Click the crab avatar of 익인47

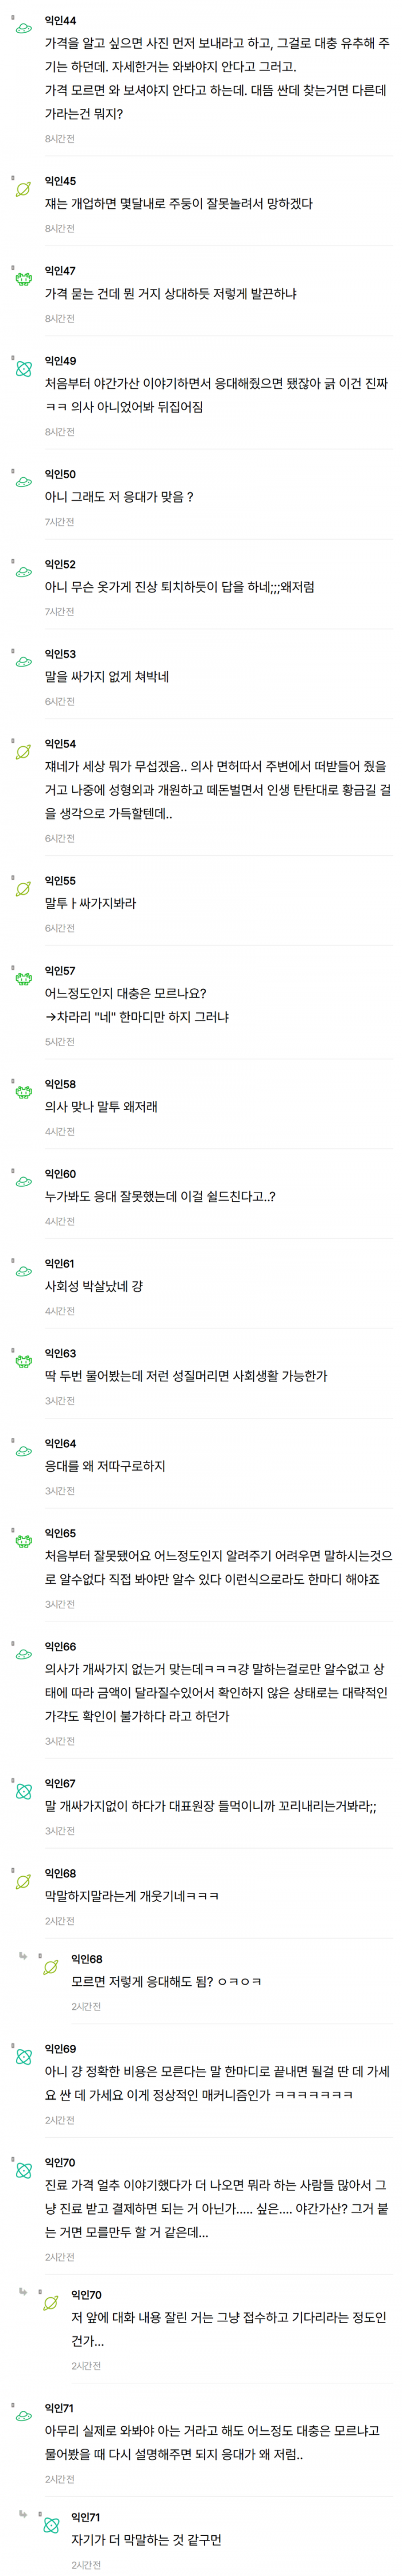23,279
